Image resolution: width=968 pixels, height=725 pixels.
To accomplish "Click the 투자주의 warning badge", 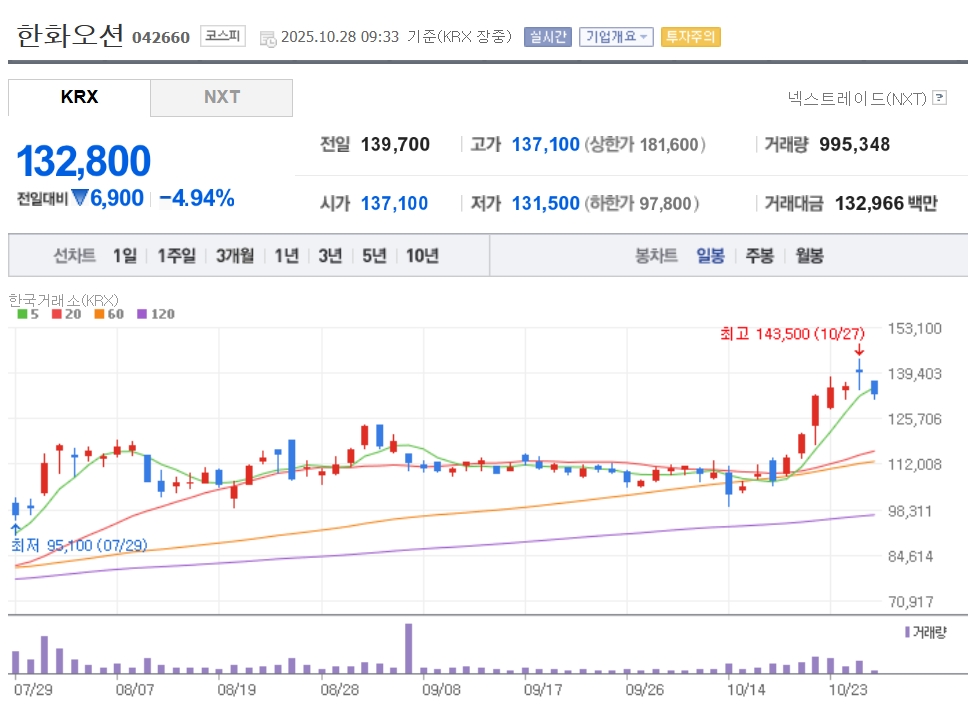I will pyautogui.click(x=690, y=37).
